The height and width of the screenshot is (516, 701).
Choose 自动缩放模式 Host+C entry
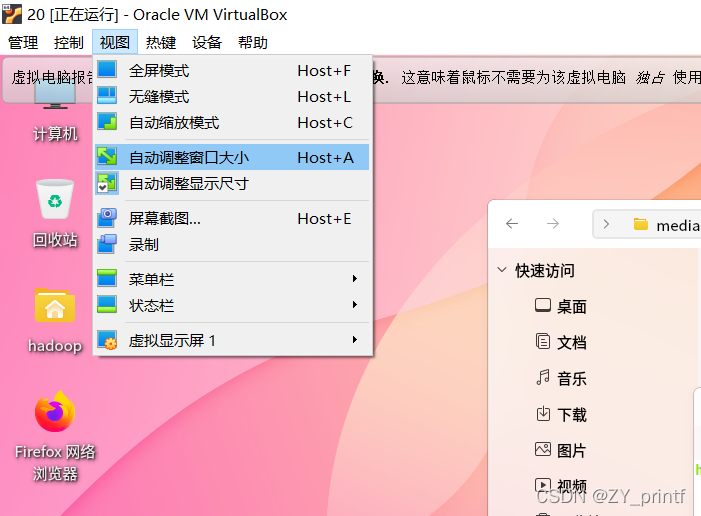pyautogui.click(x=232, y=122)
